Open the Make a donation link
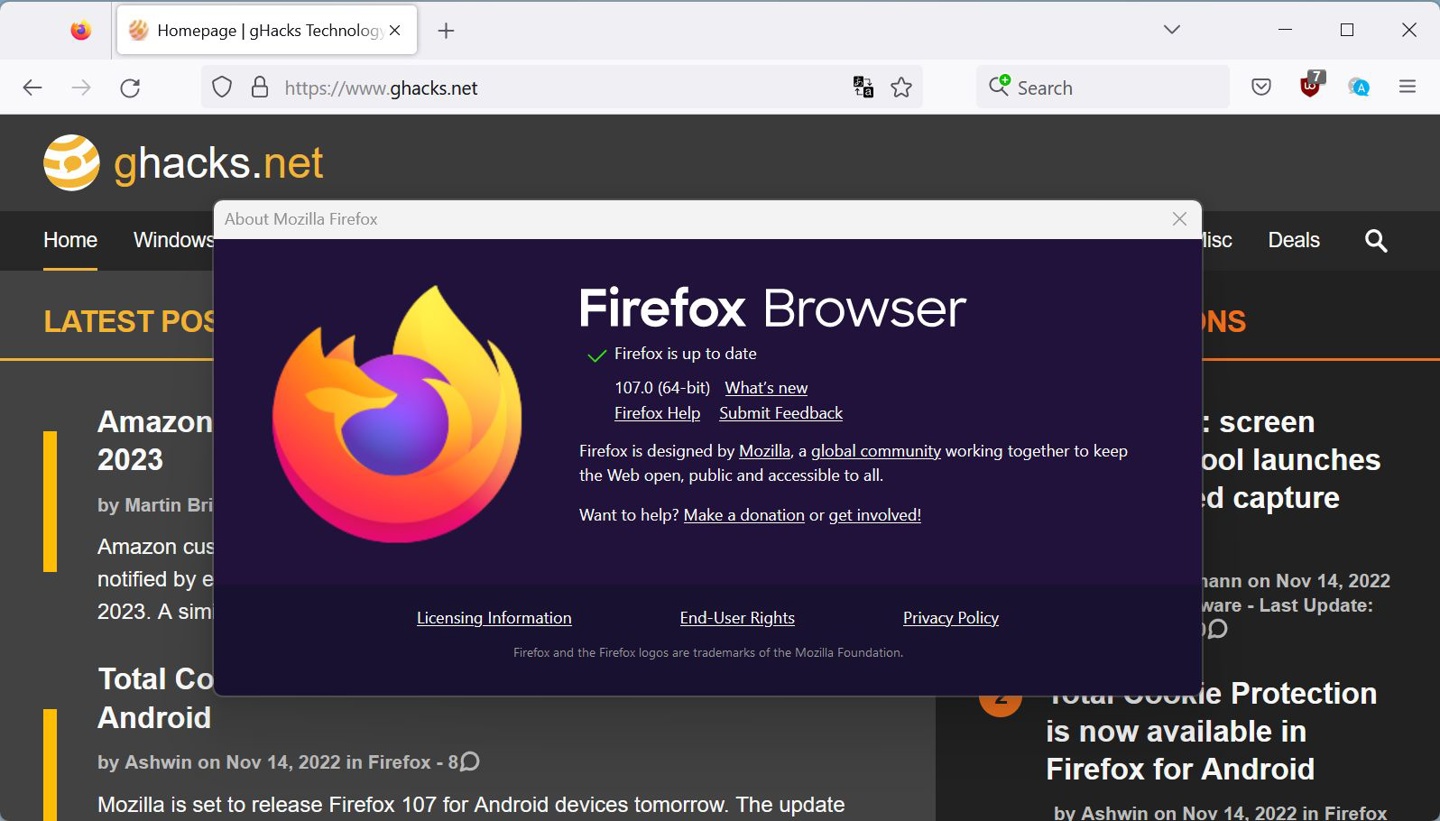The width and height of the screenshot is (1440, 821). click(744, 514)
